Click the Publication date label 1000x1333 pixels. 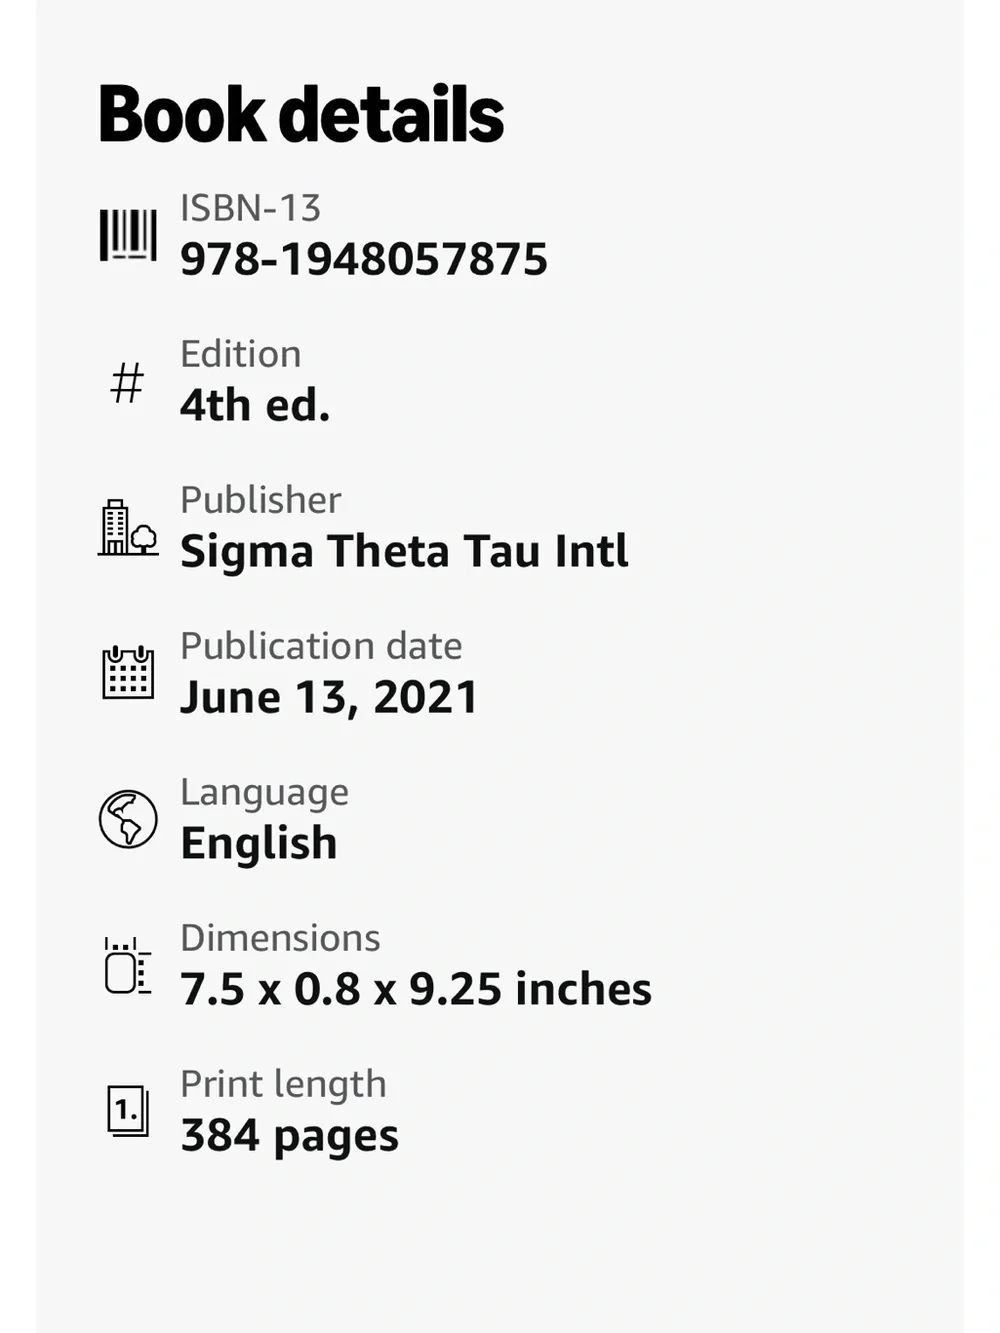tap(321, 646)
